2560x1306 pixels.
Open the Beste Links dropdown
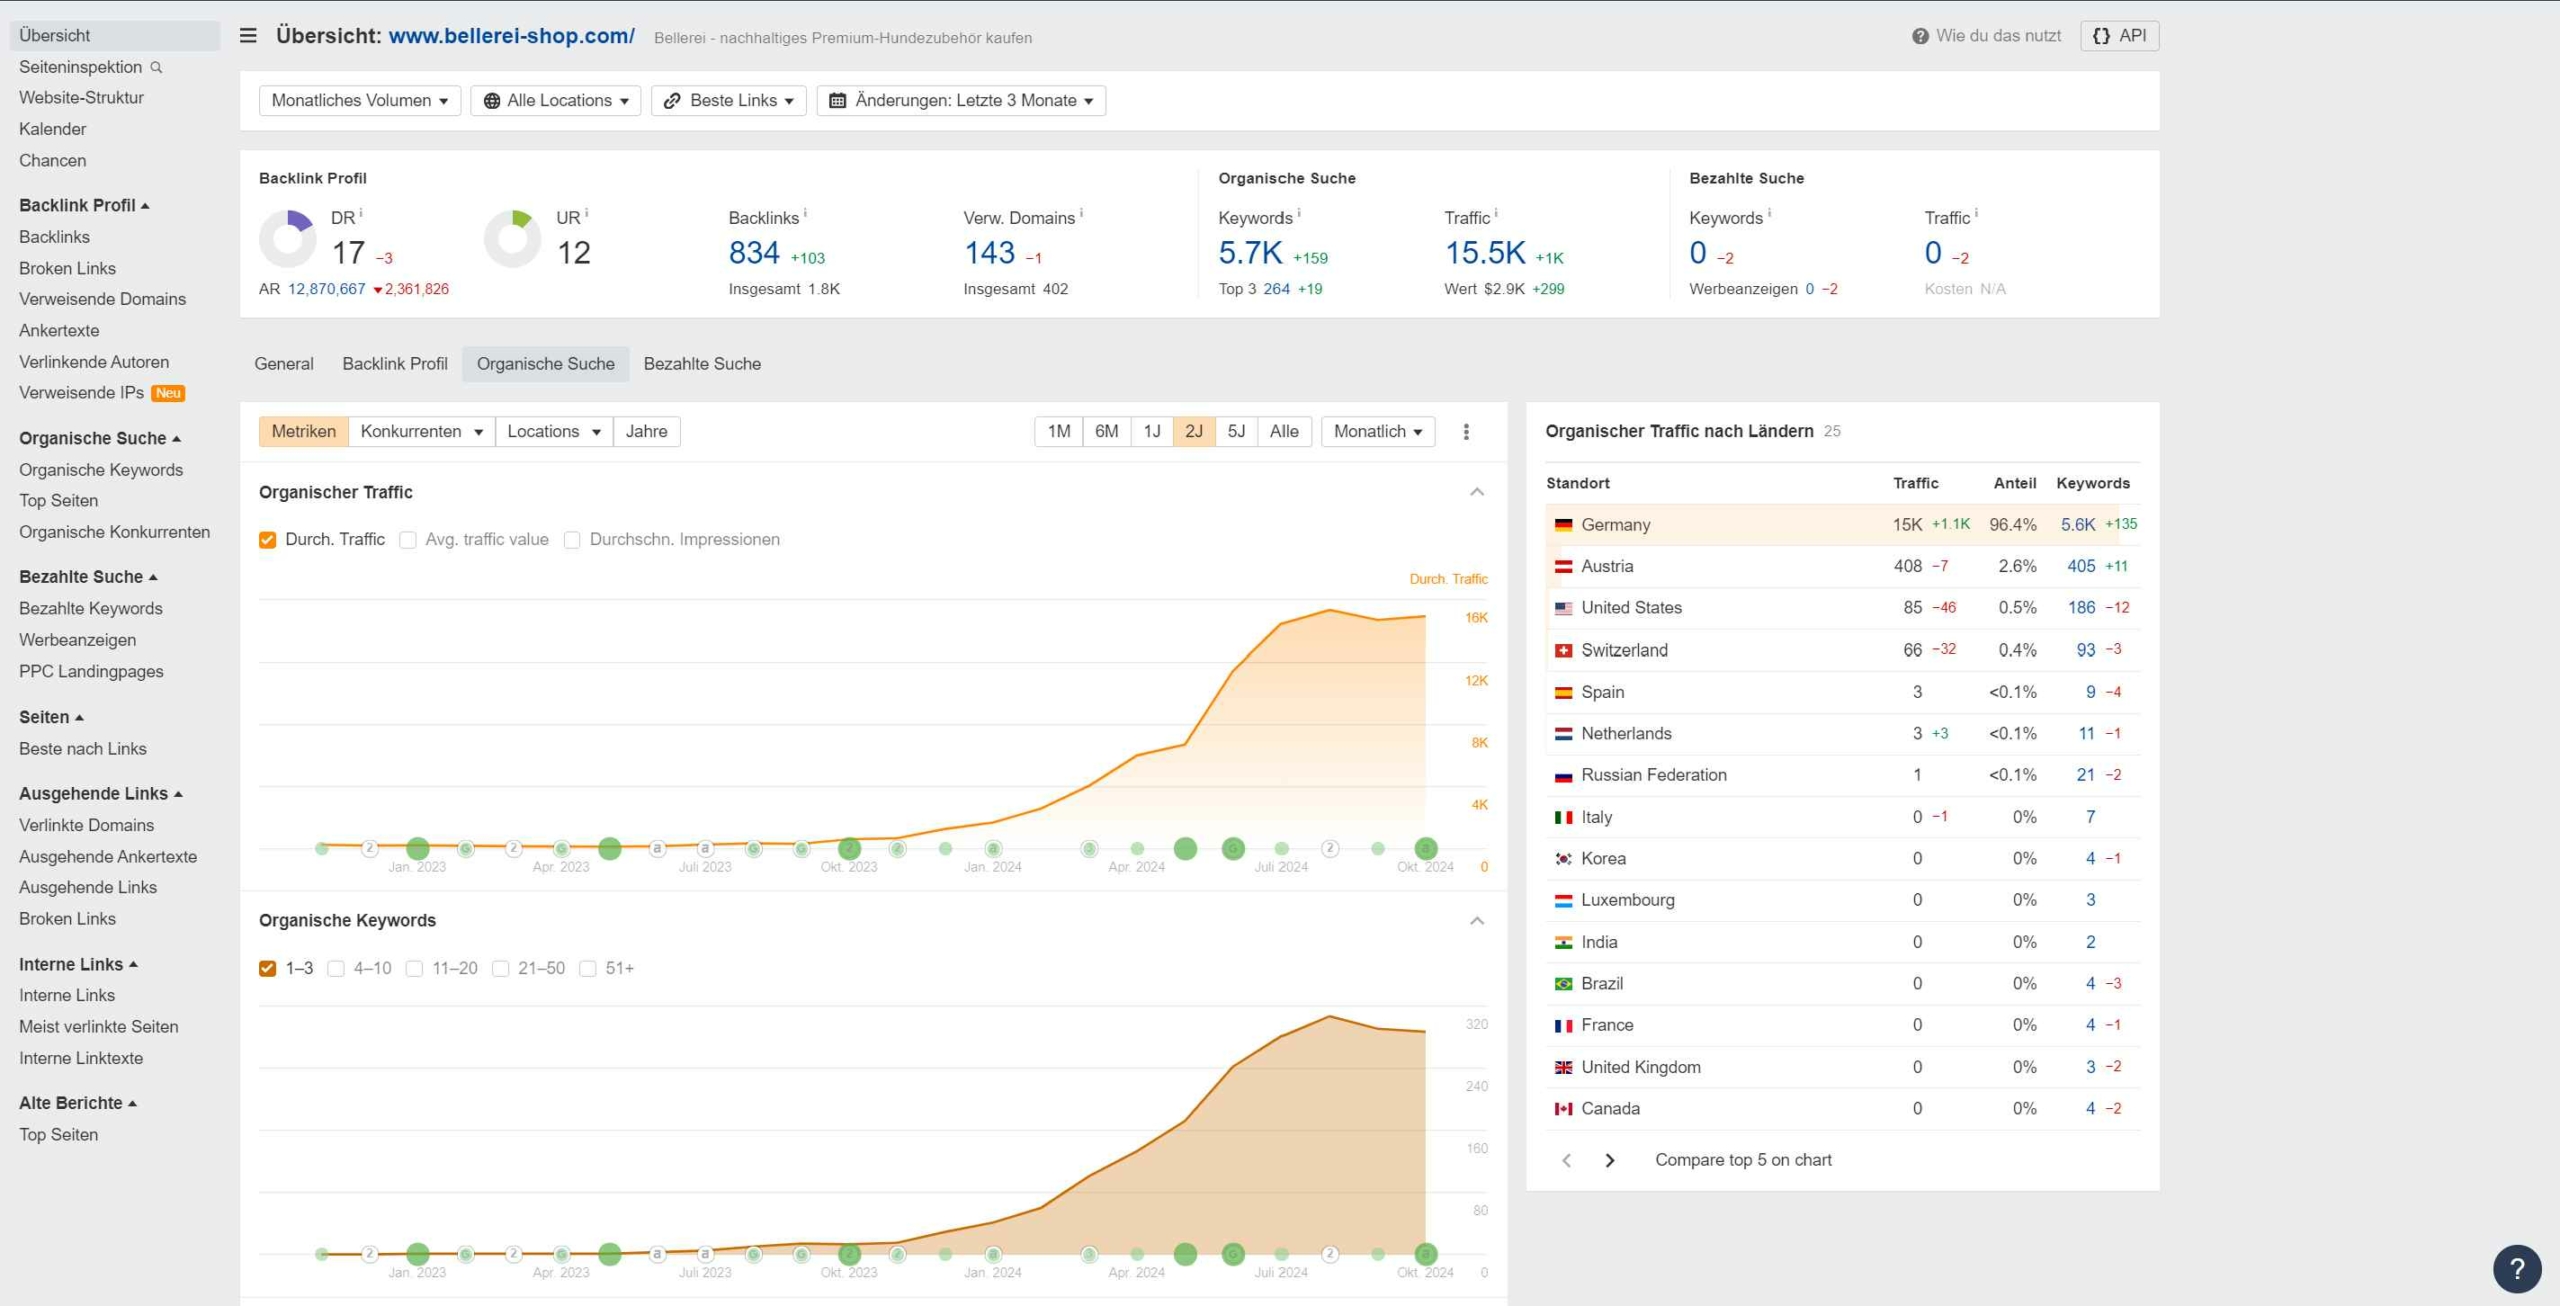click(729, 101)
